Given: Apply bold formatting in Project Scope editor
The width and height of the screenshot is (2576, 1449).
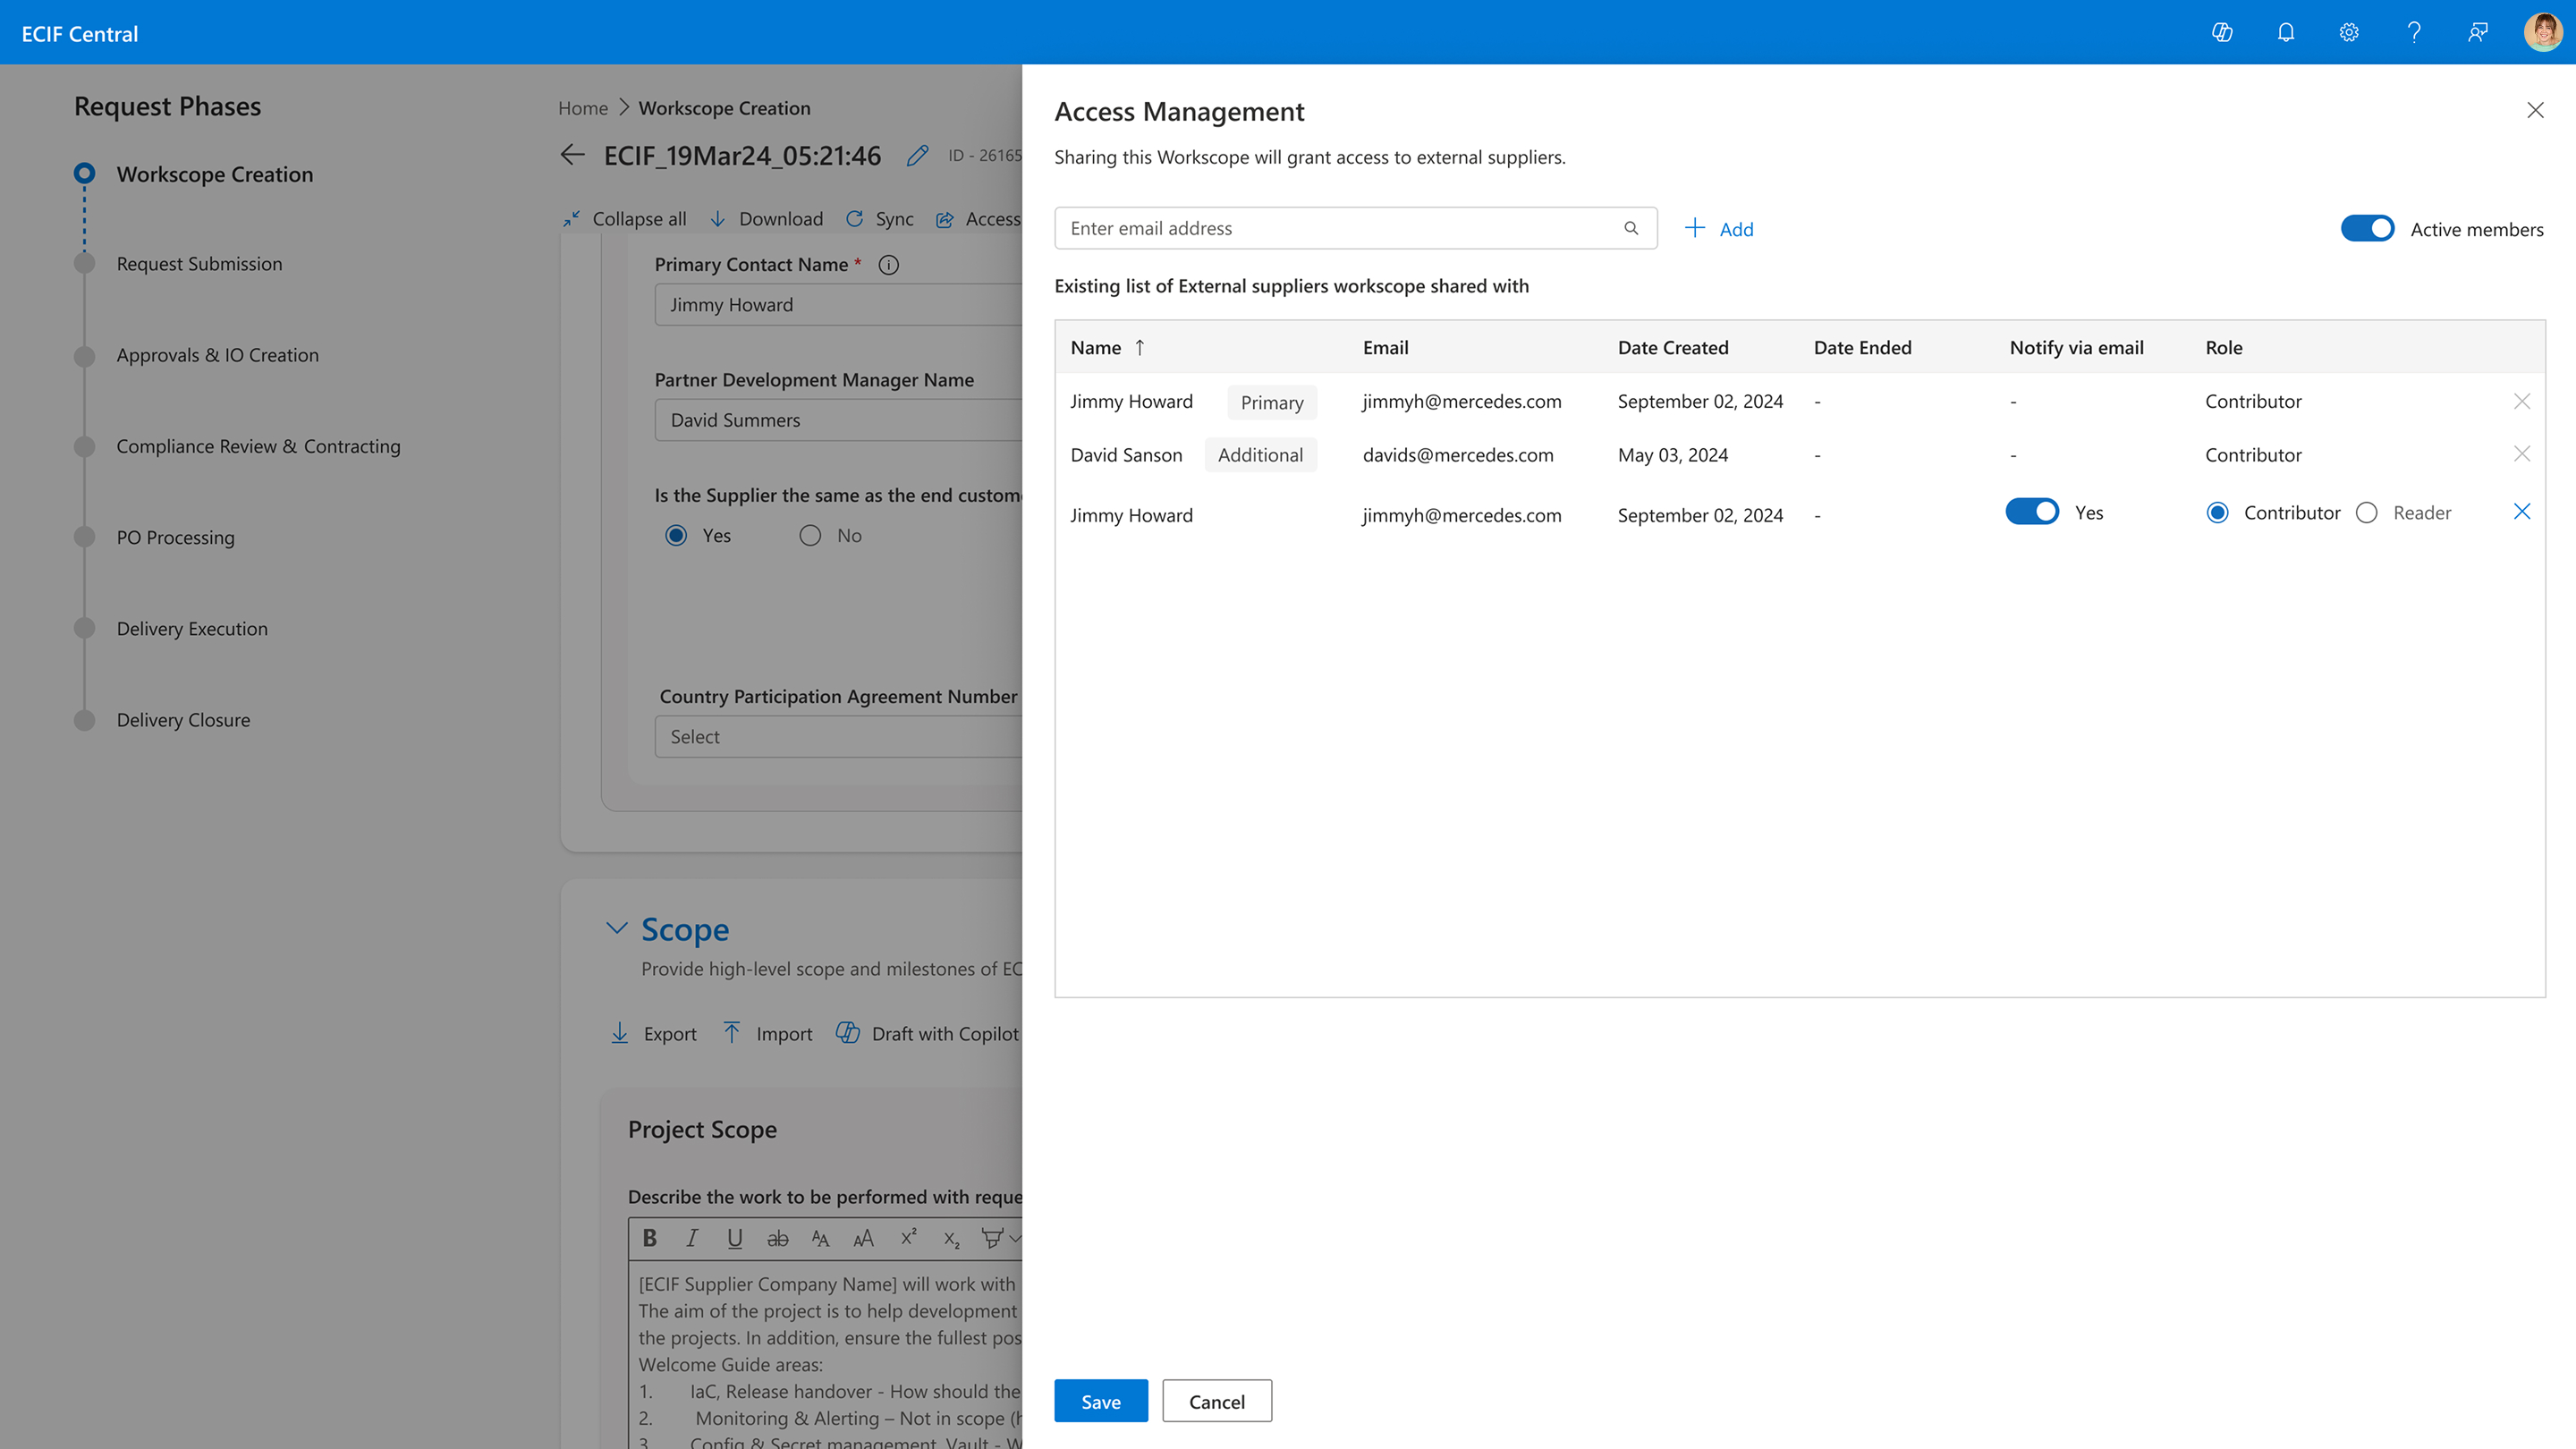Looking at the screenshot, I should coord(649,1238).
